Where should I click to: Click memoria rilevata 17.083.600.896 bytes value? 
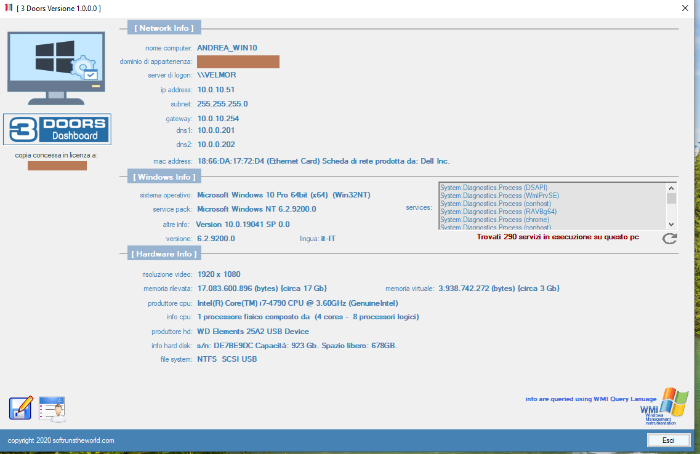pos(262,288)
